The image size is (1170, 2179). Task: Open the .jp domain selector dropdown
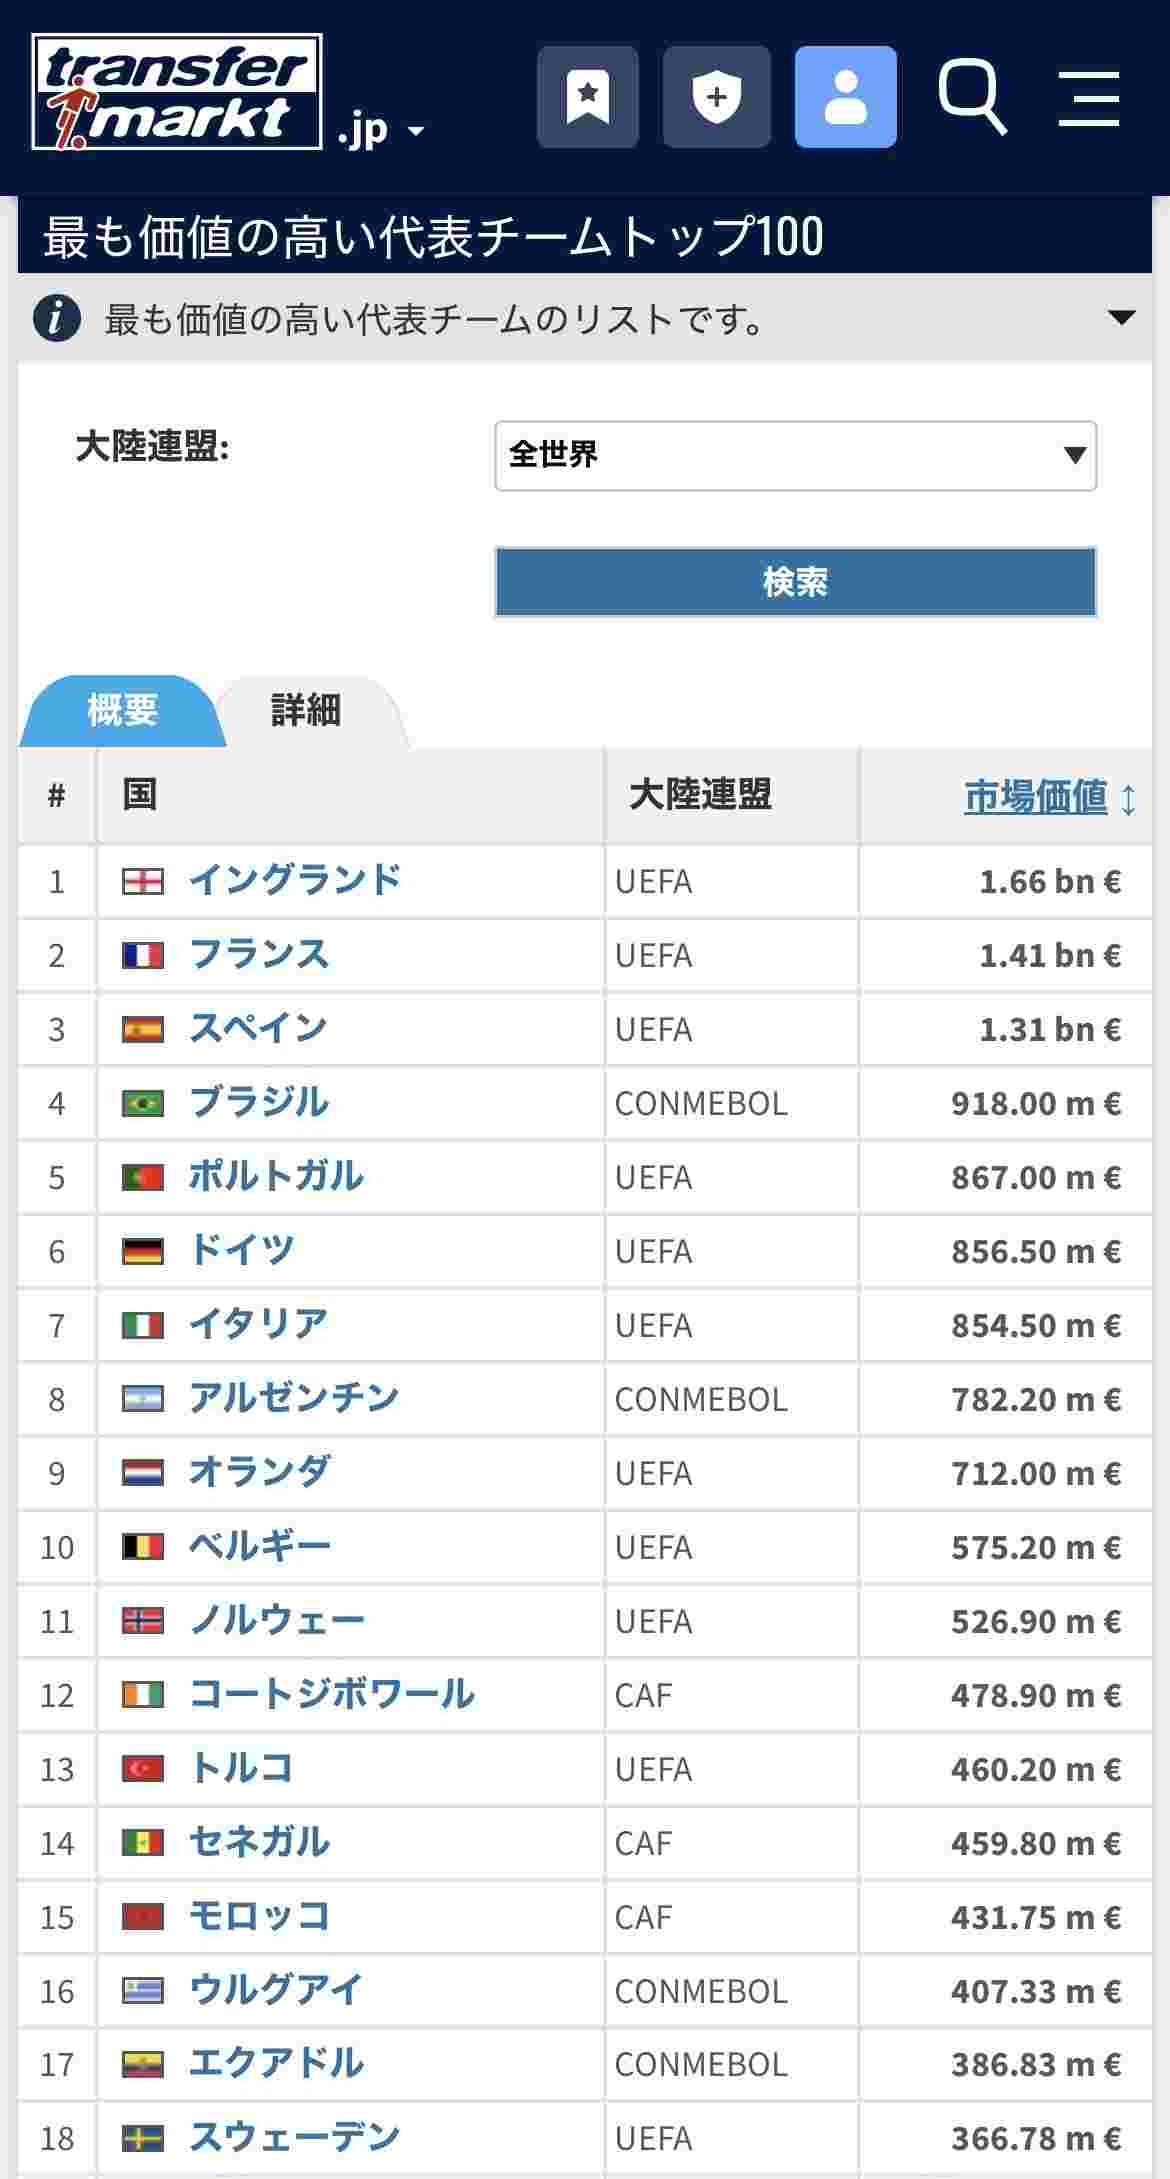(x=381, y=131)
